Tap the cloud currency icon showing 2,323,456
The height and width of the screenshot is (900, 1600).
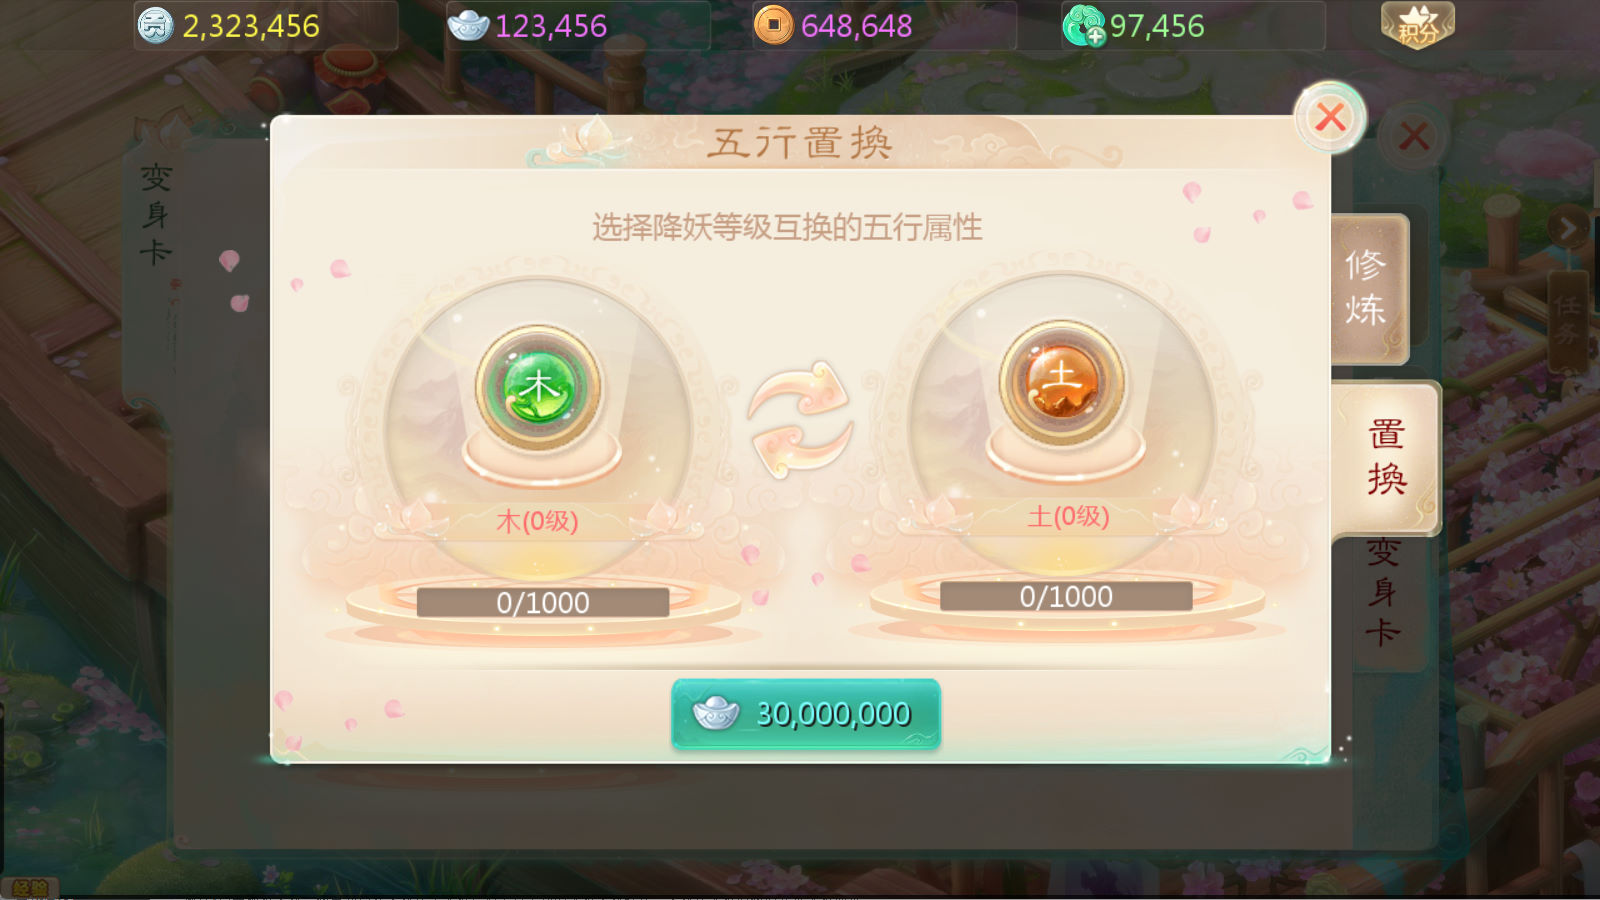tap(155, 25)
